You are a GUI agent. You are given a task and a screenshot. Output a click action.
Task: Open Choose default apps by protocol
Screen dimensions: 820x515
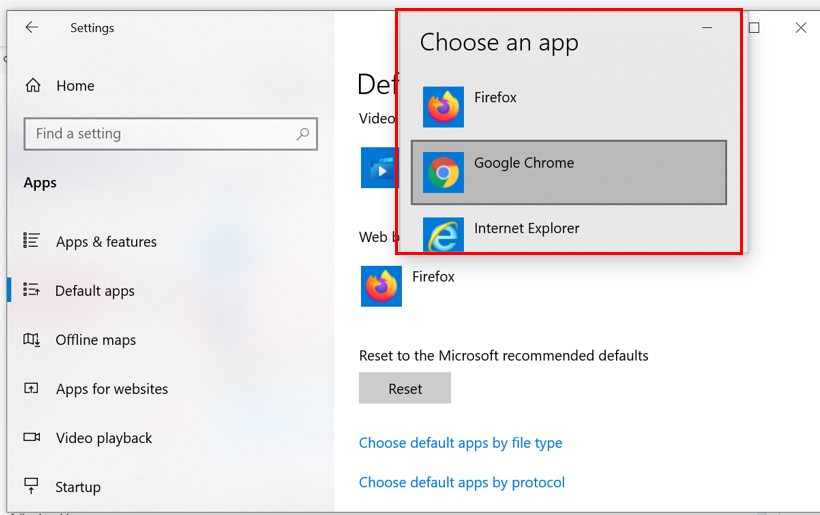point(462,482)
